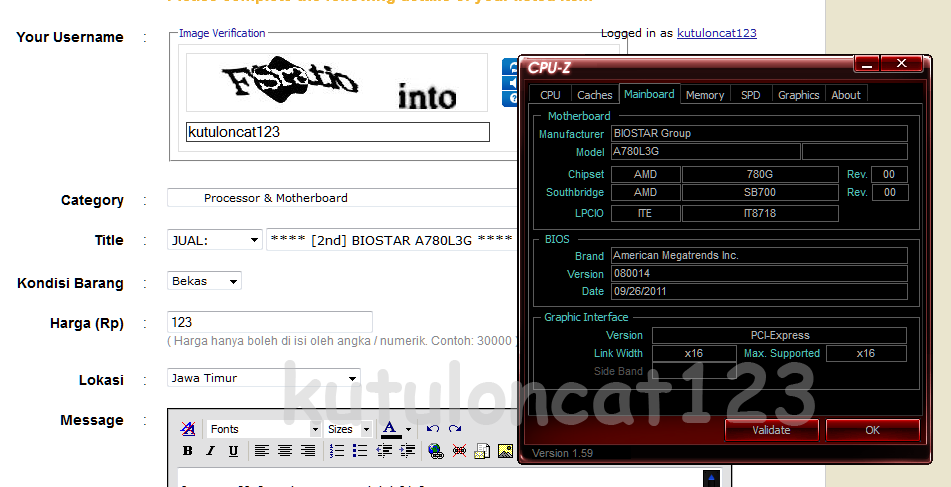Select Mainboard tab in CPU-Z
Viewport: 951px width, 487px height.
[x=649, y=94]
